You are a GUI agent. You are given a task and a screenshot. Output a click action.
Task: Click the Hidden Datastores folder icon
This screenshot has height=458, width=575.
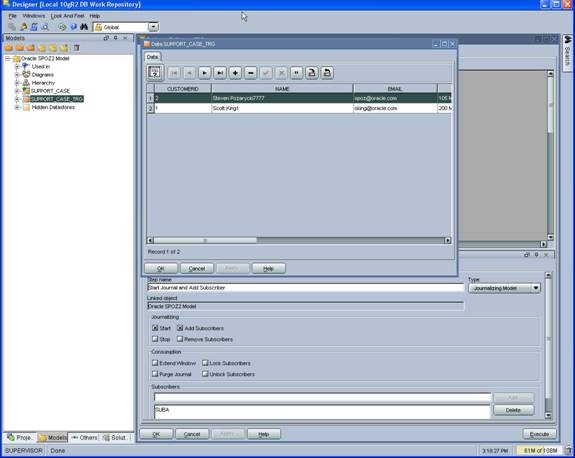tap(26, 107)
